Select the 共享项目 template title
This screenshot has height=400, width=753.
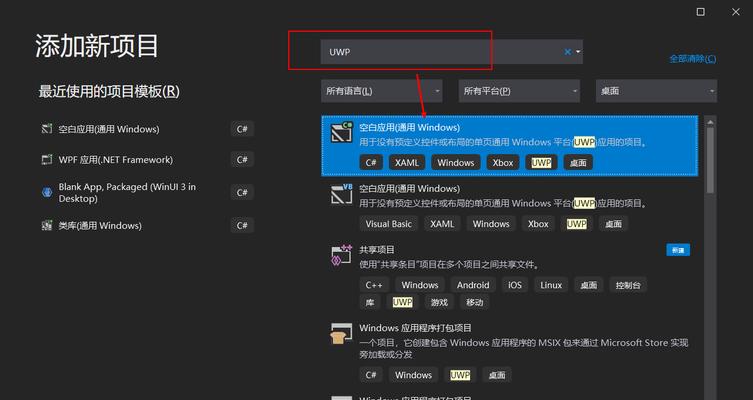tap(377, 250)
